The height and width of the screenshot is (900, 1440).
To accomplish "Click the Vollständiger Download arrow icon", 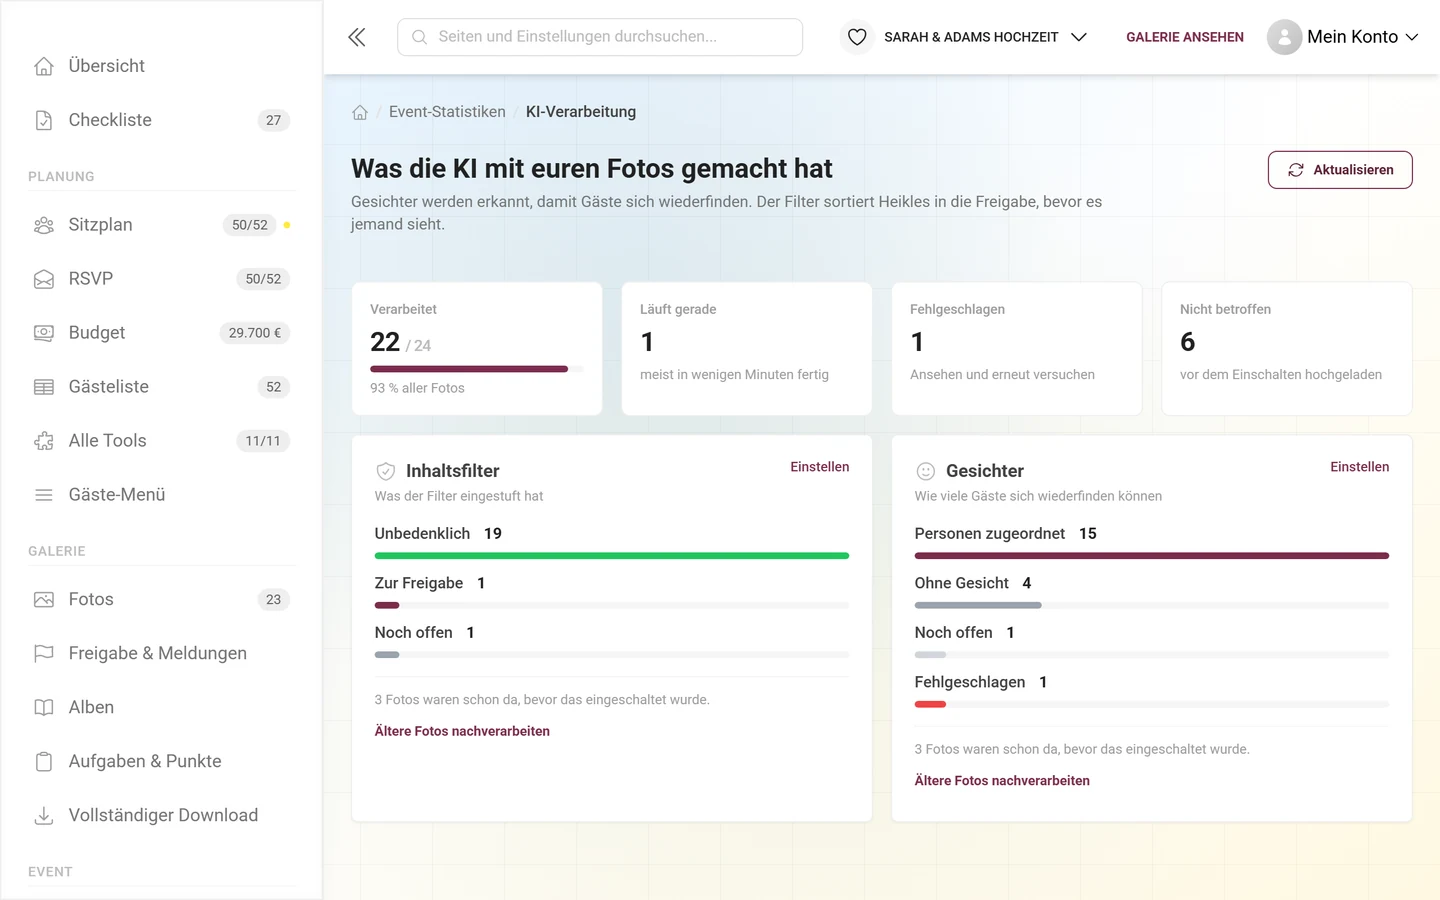I will pos(44,816).
